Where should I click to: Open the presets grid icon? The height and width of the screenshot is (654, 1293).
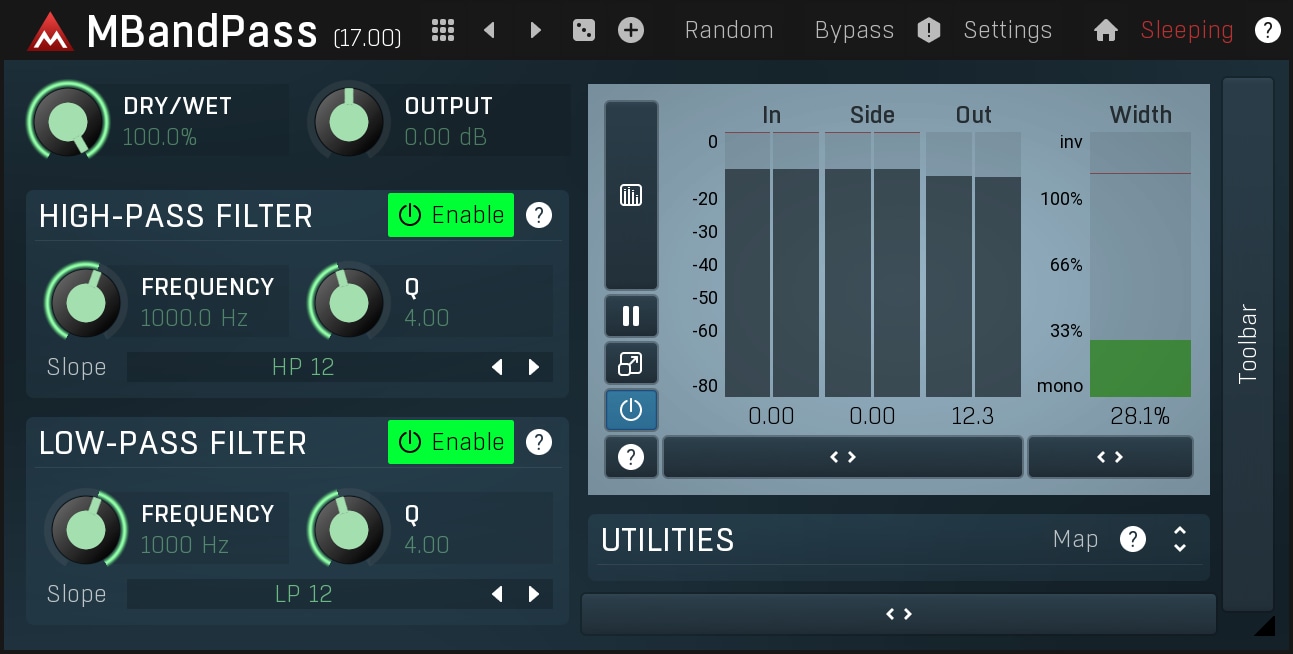[x=443, y=30]
